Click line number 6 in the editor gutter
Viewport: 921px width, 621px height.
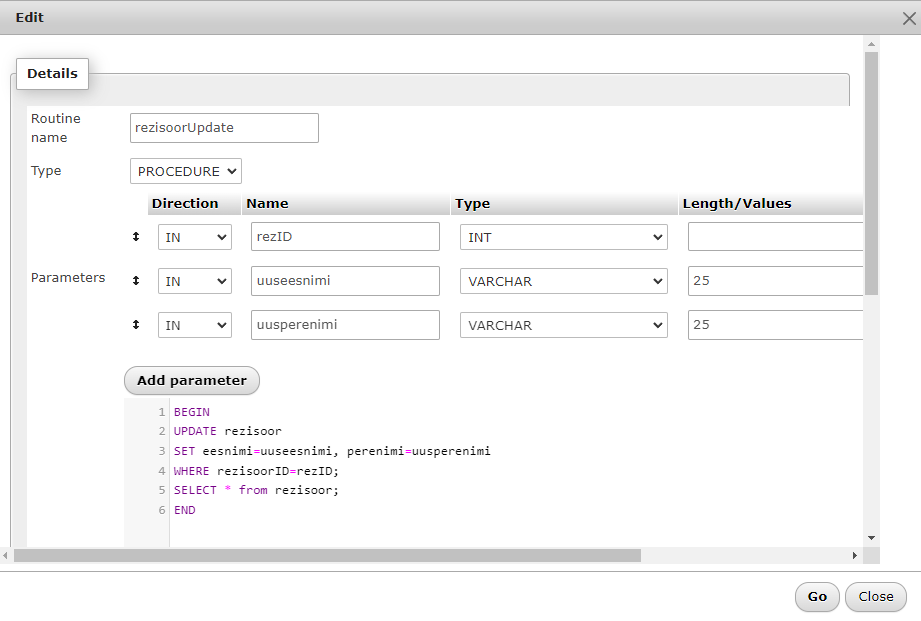(162, 510)
